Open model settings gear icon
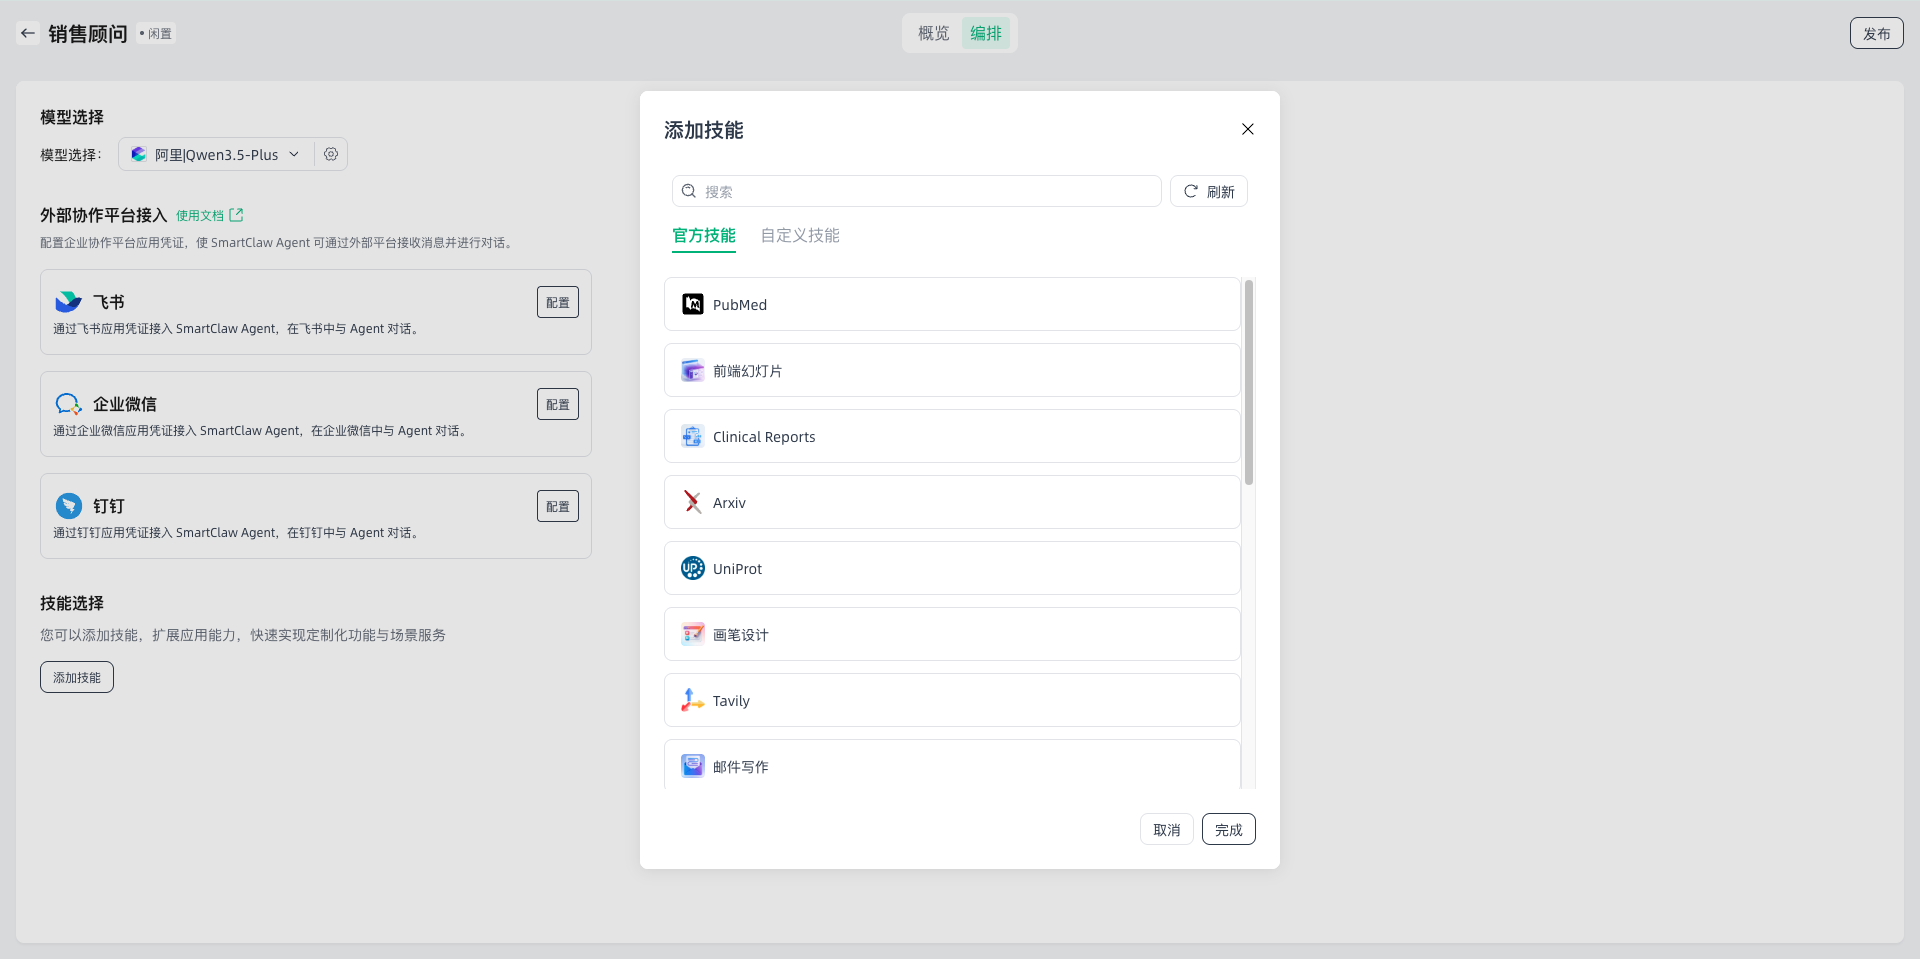The width and height of the screenshot is (1920, 959). 331,154
